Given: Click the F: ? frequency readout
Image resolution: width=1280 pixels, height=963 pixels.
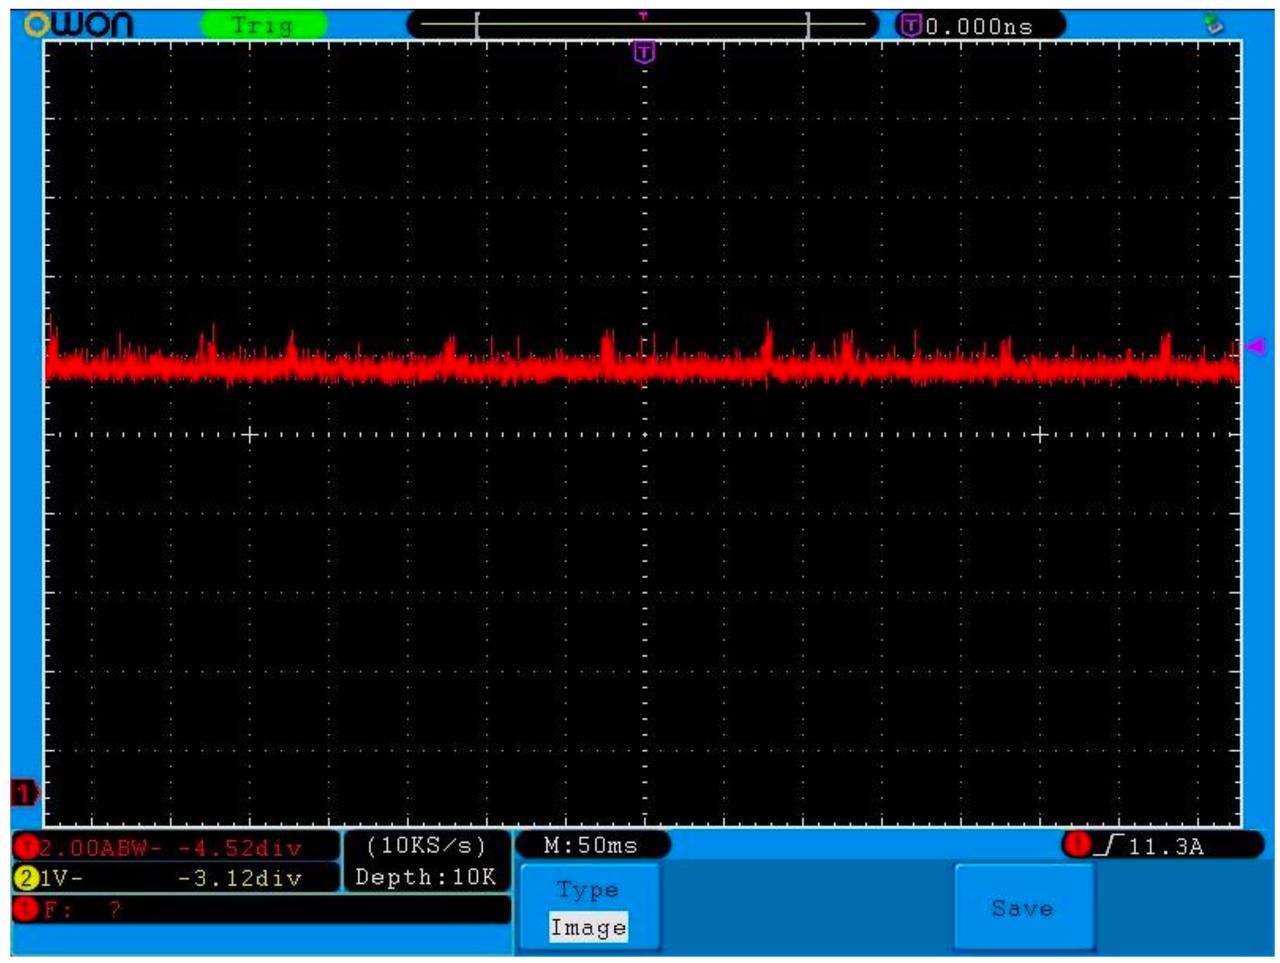Looking at the screenshot, I should pyautogui.click(x=82, y=910).
